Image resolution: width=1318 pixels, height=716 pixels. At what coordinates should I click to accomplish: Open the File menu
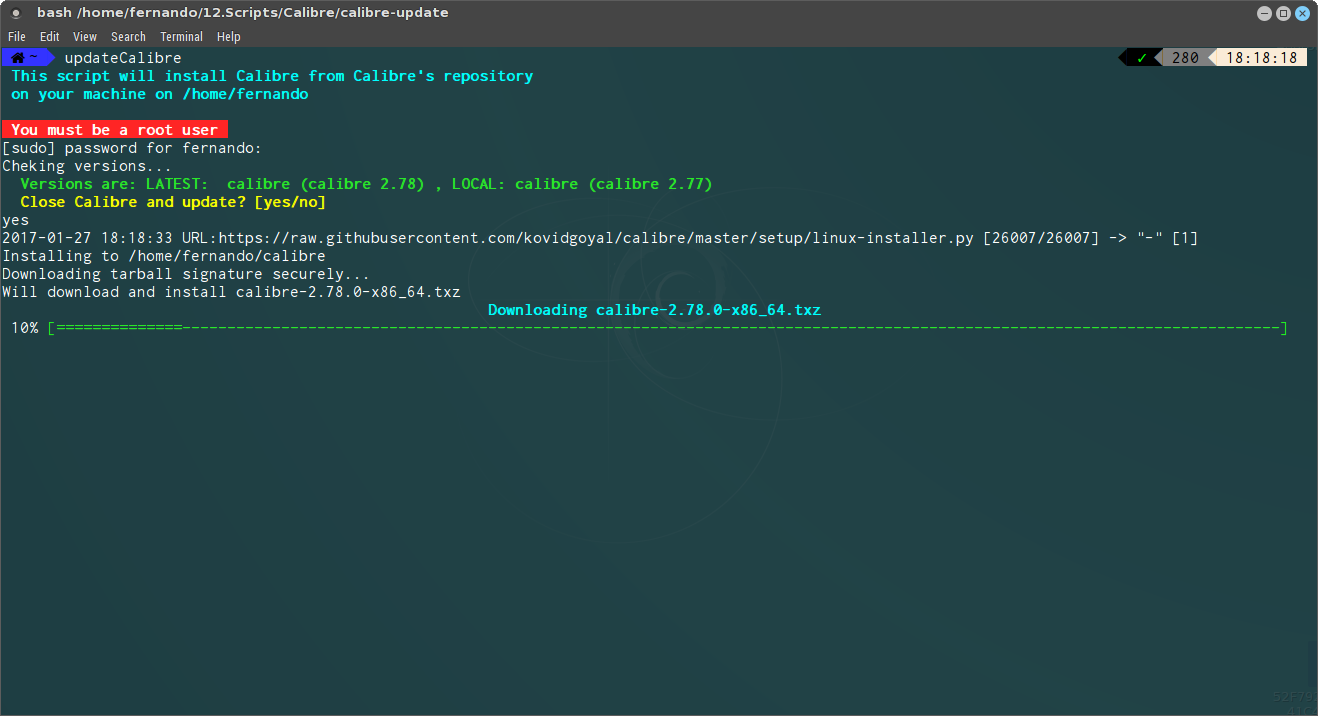tap(17, 37)
